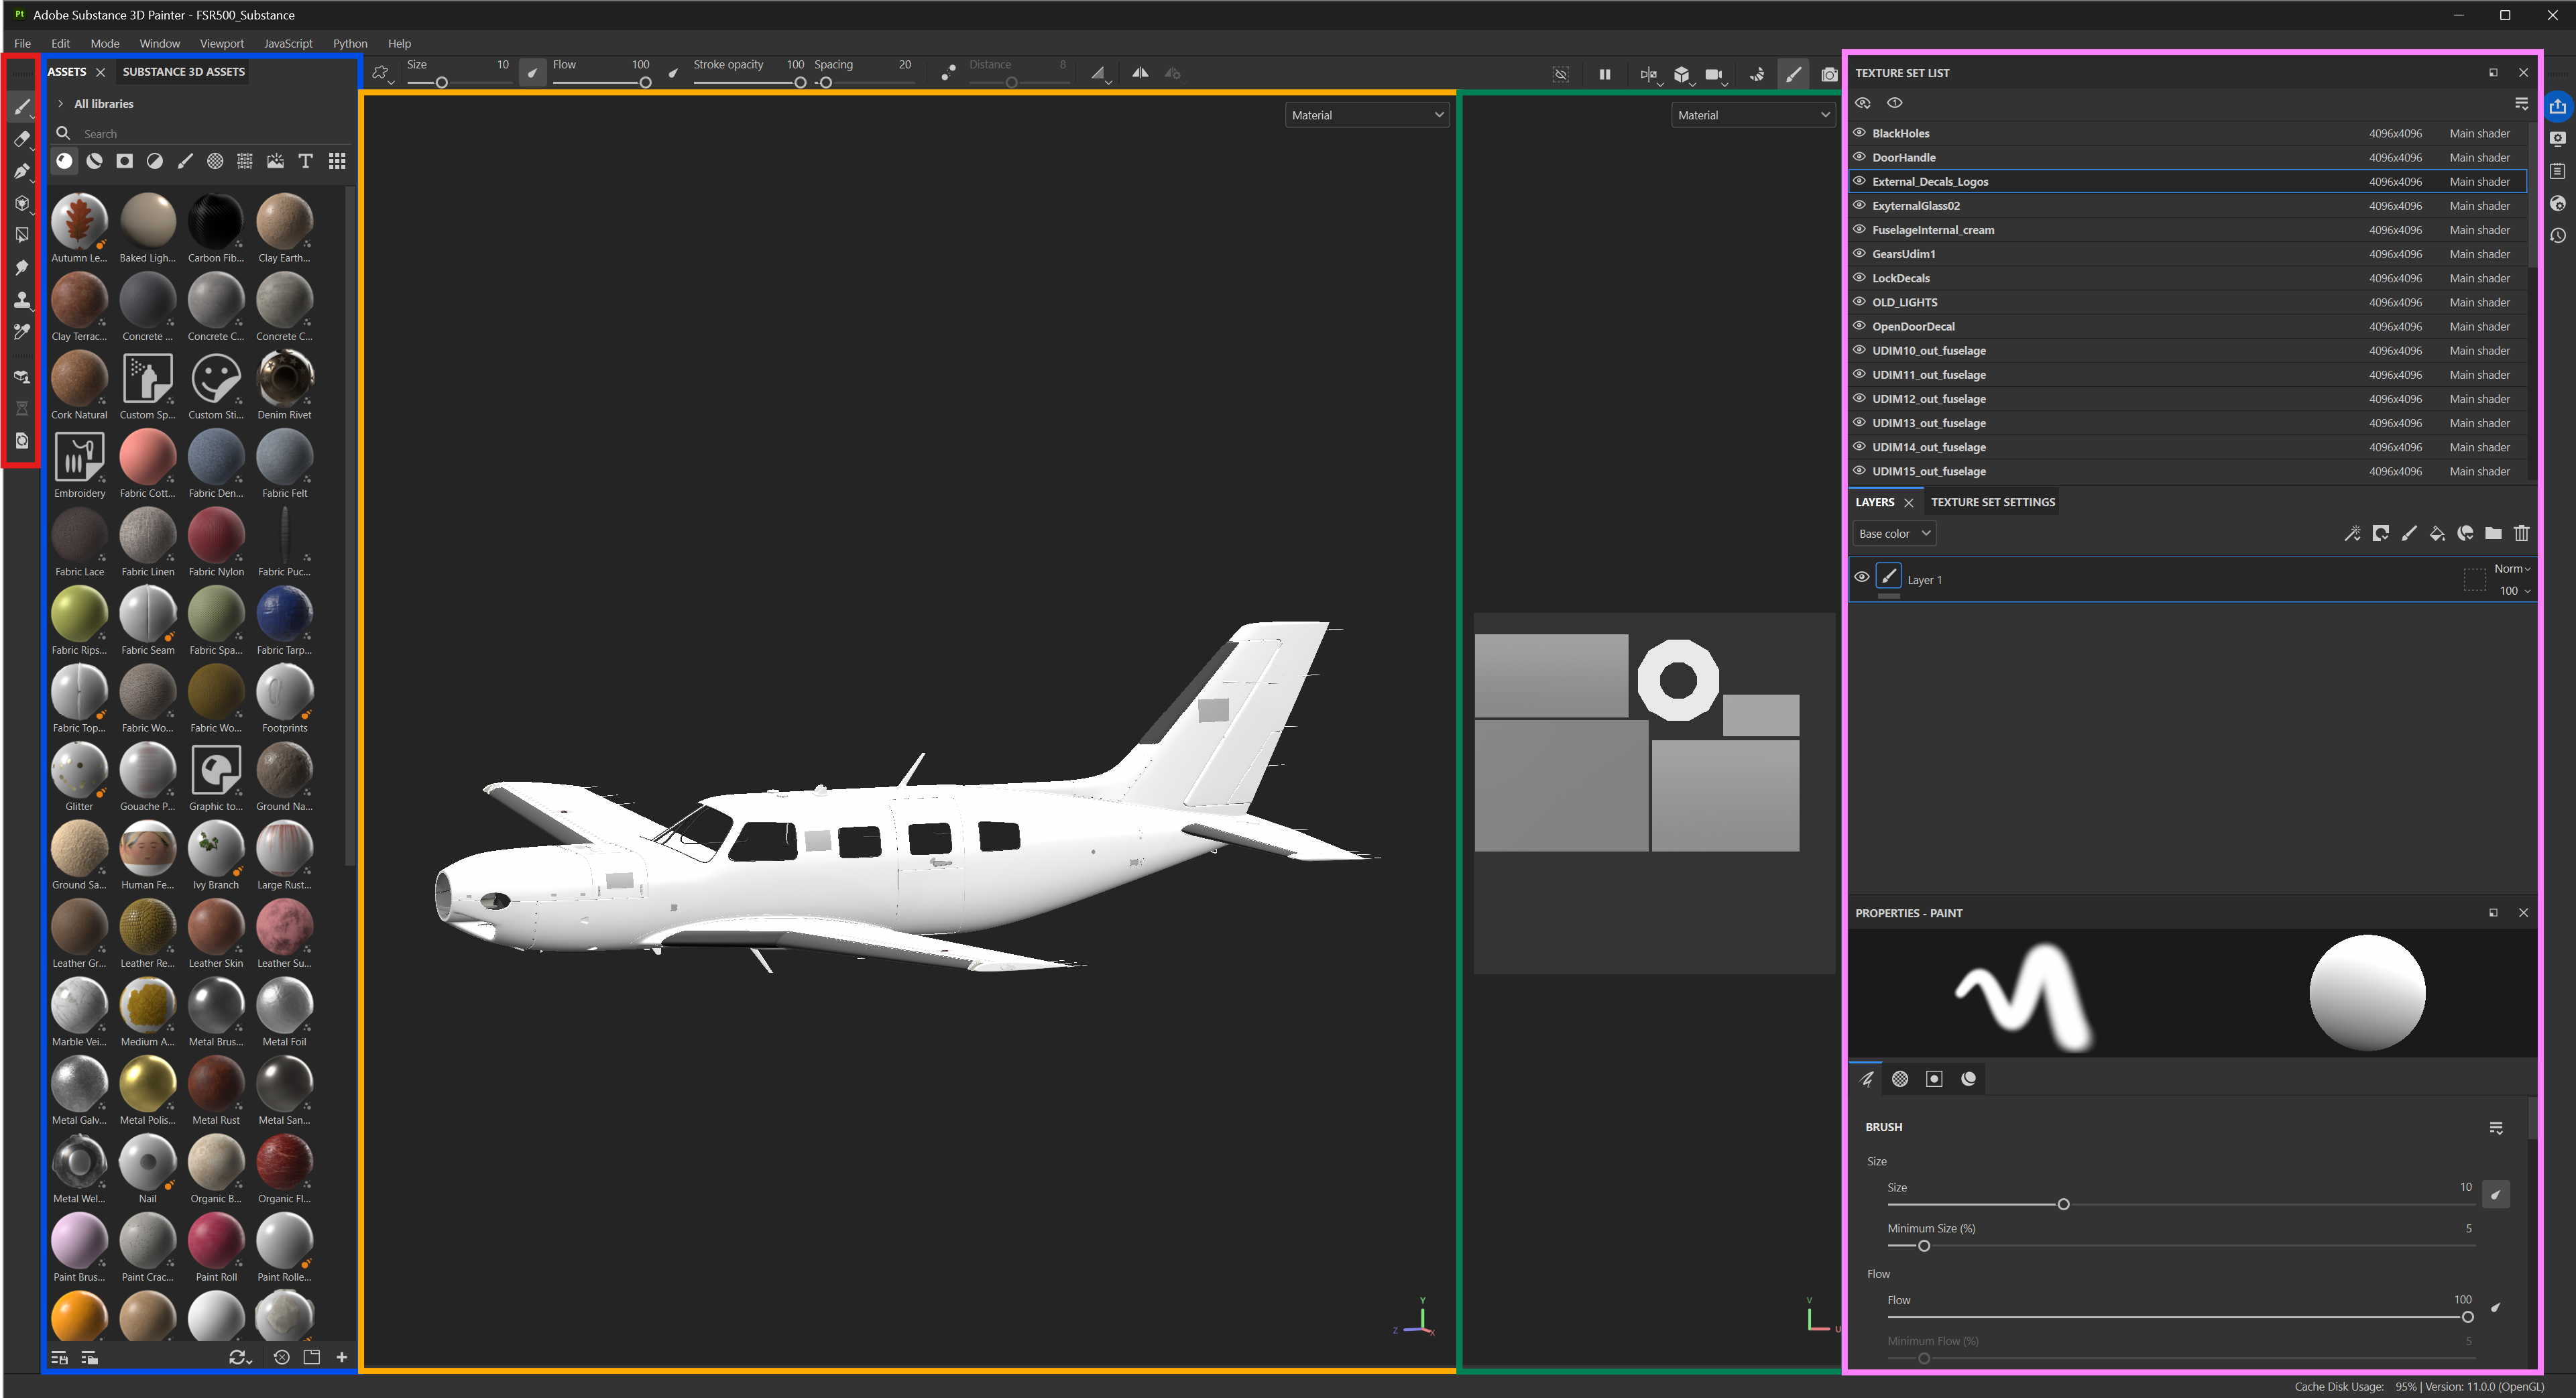2576x1398 pixels.
Task: Switch to Texture Set Settings tab
Action: click(x=1992, y=502)
